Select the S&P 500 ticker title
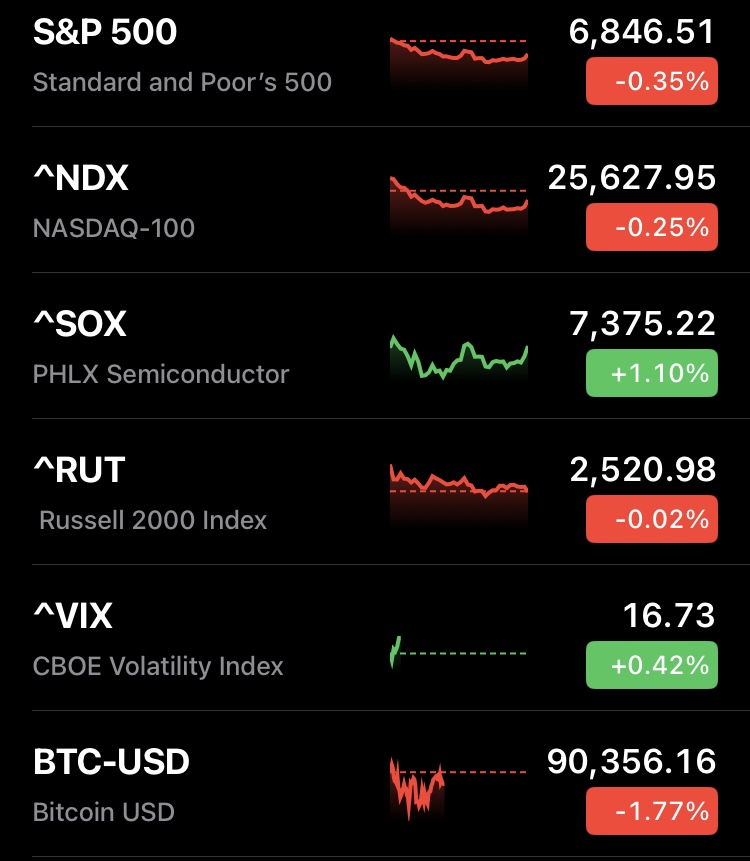This screenshot has width=750, height=861. tap(105, 32)
